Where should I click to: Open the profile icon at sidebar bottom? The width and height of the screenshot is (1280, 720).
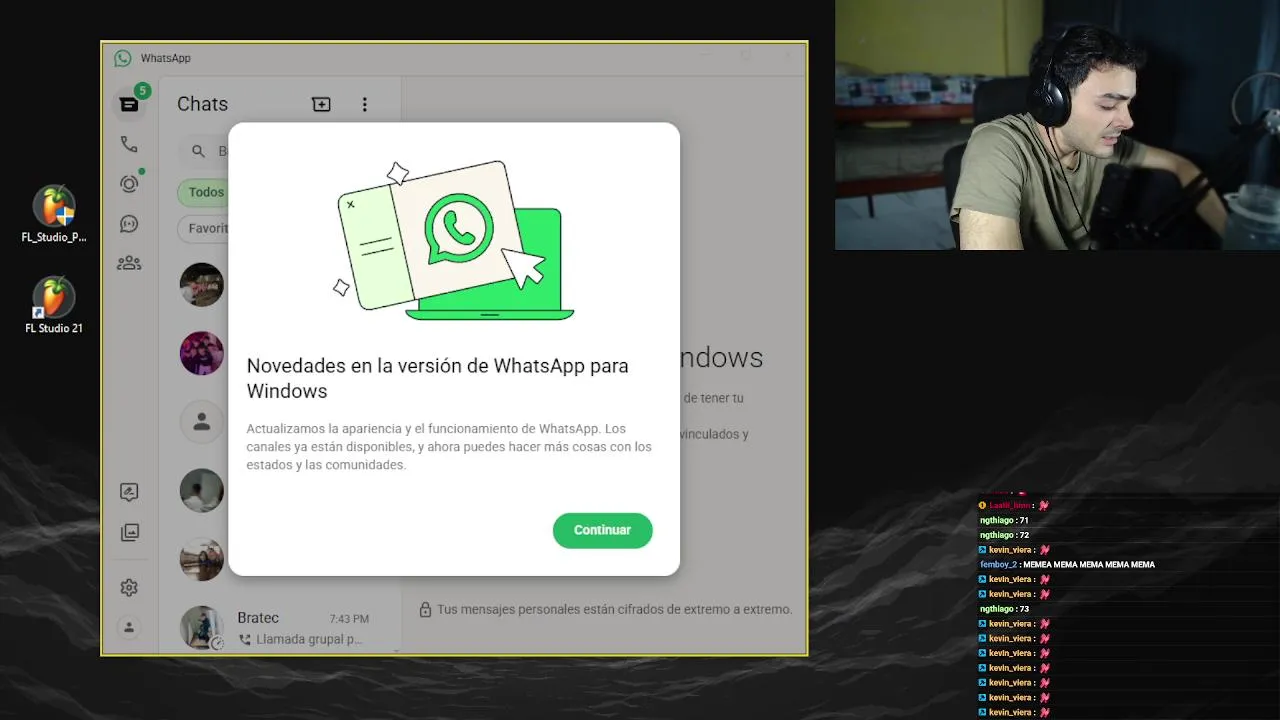[129, 627]
